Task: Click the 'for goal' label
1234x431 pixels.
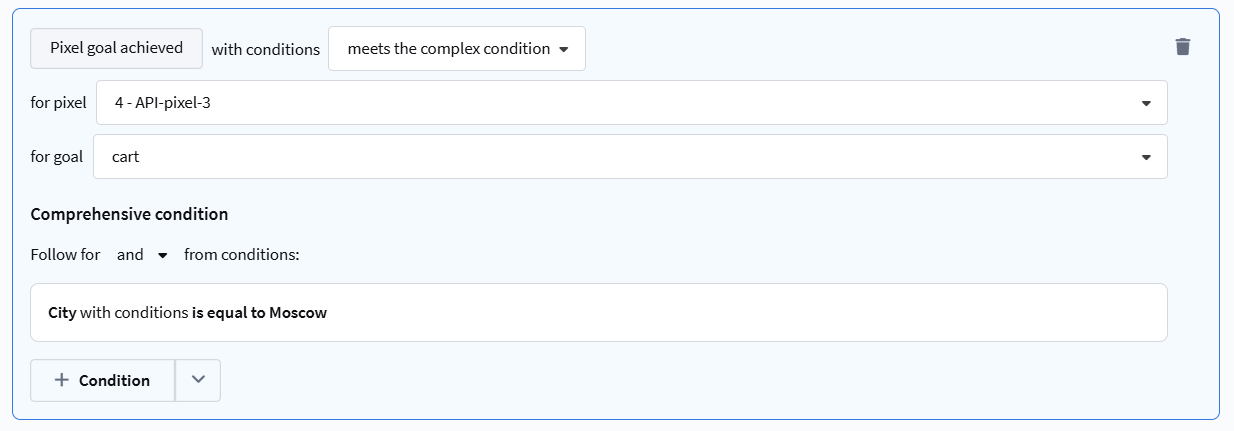Action: (x=57, y=157)
